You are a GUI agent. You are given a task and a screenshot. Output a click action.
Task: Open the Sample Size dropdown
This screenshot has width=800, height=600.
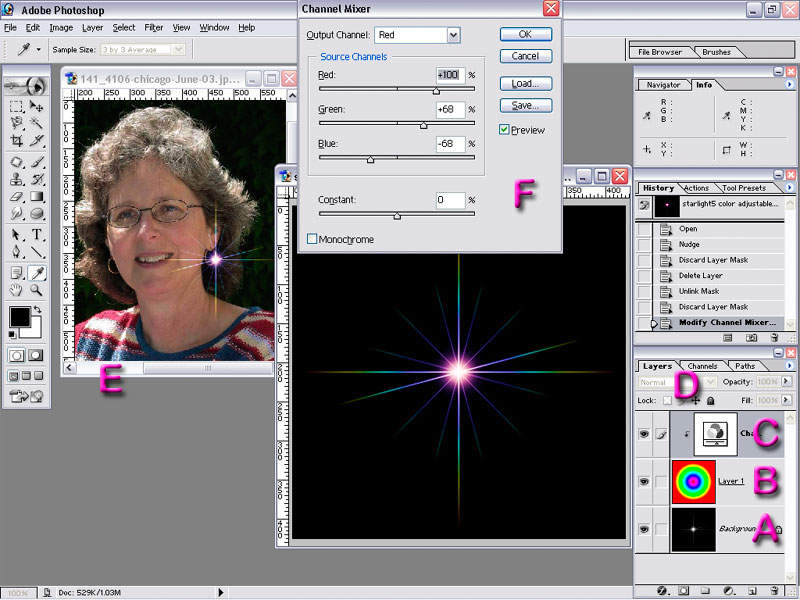point(178,49)
